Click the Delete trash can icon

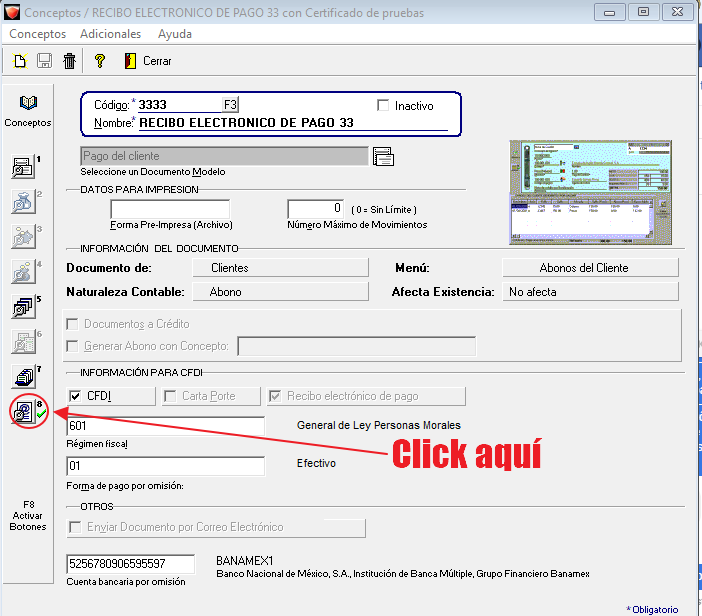coord(69,61)
